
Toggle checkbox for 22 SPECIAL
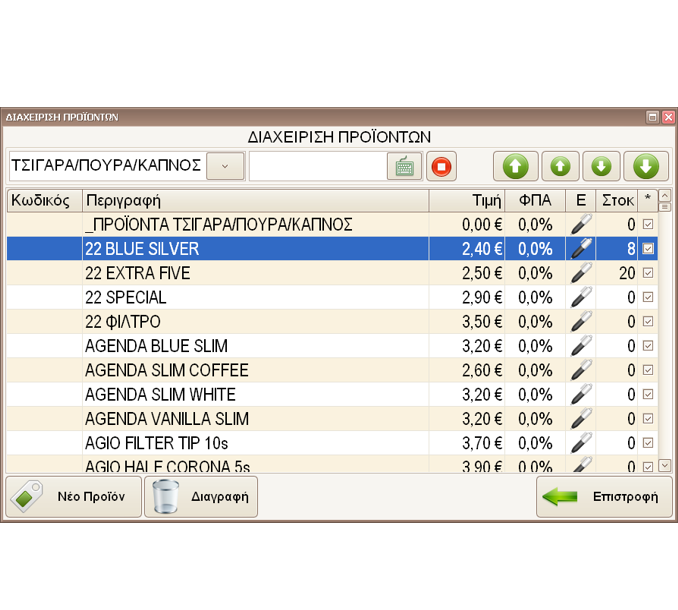(x=648, y=297)
